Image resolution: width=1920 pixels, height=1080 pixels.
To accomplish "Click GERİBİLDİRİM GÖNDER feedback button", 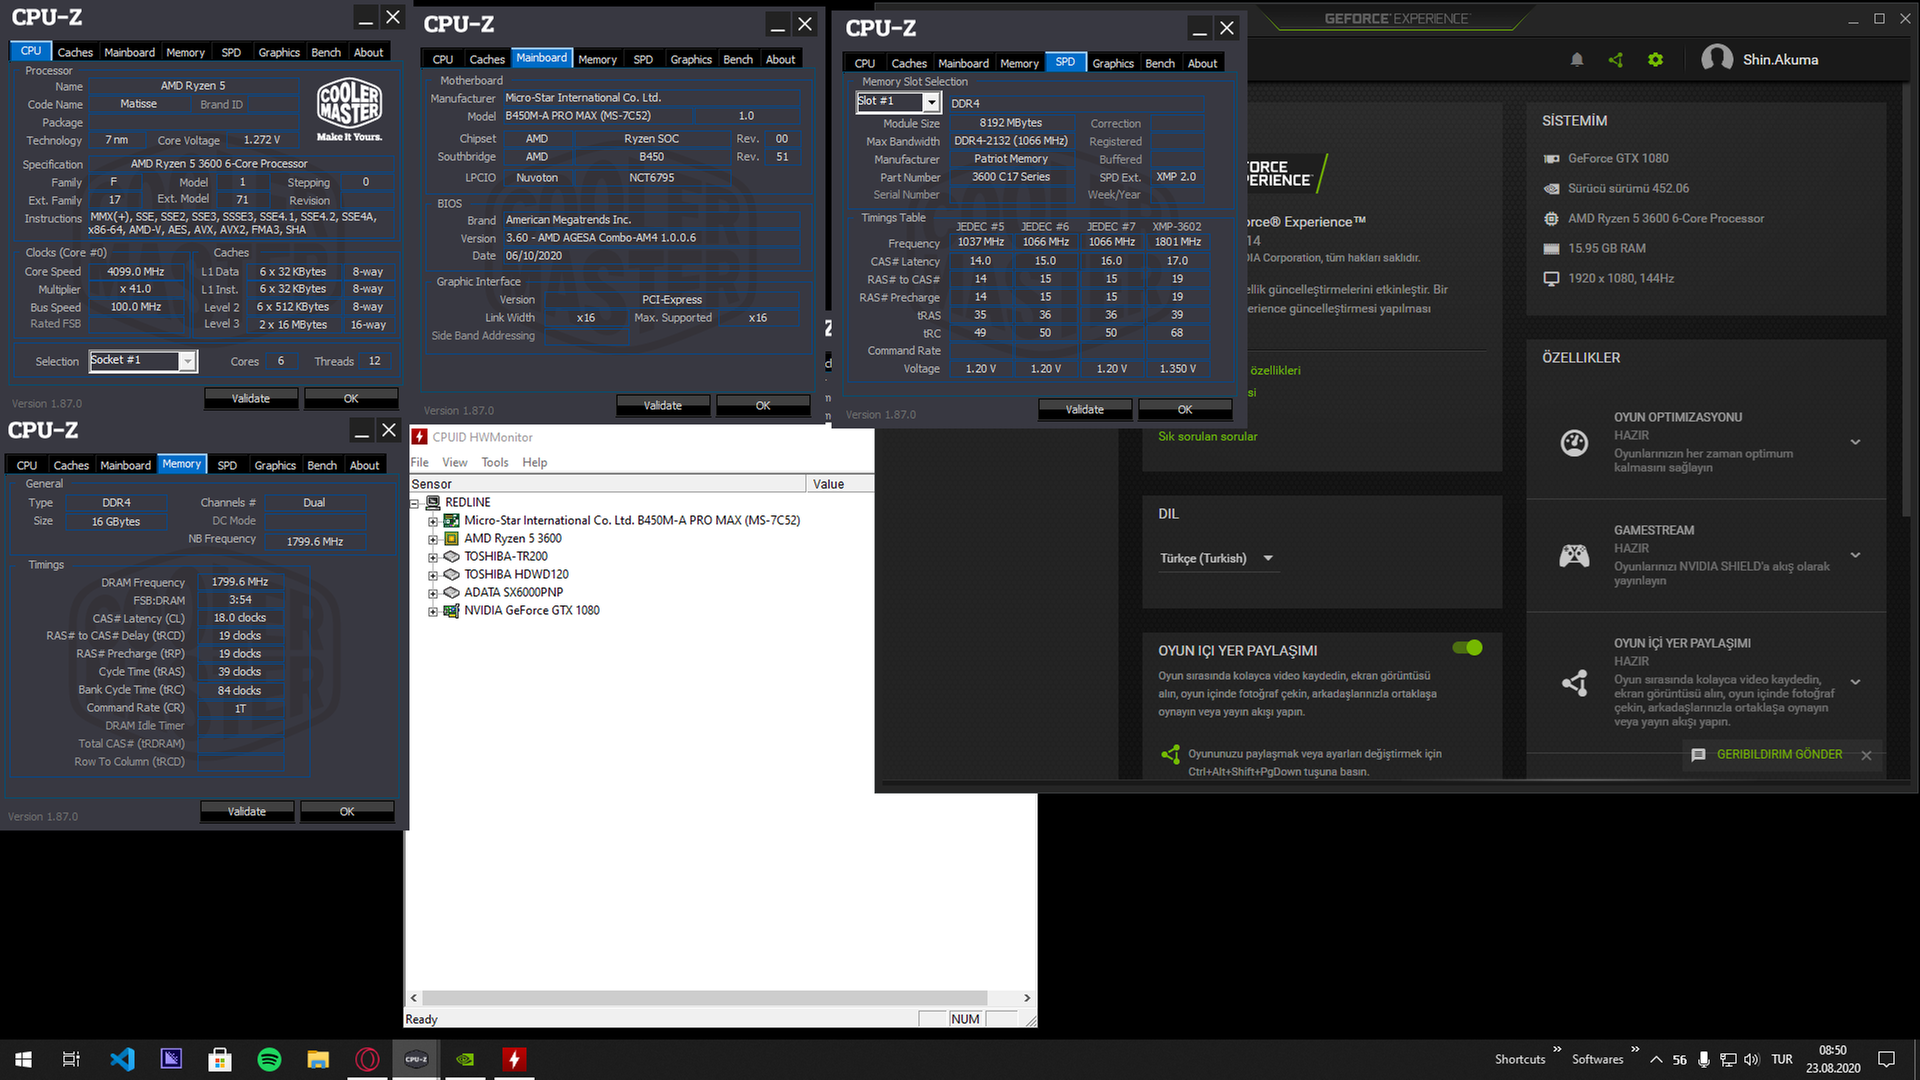I will pyautogui.click(x=1779, y=754).
